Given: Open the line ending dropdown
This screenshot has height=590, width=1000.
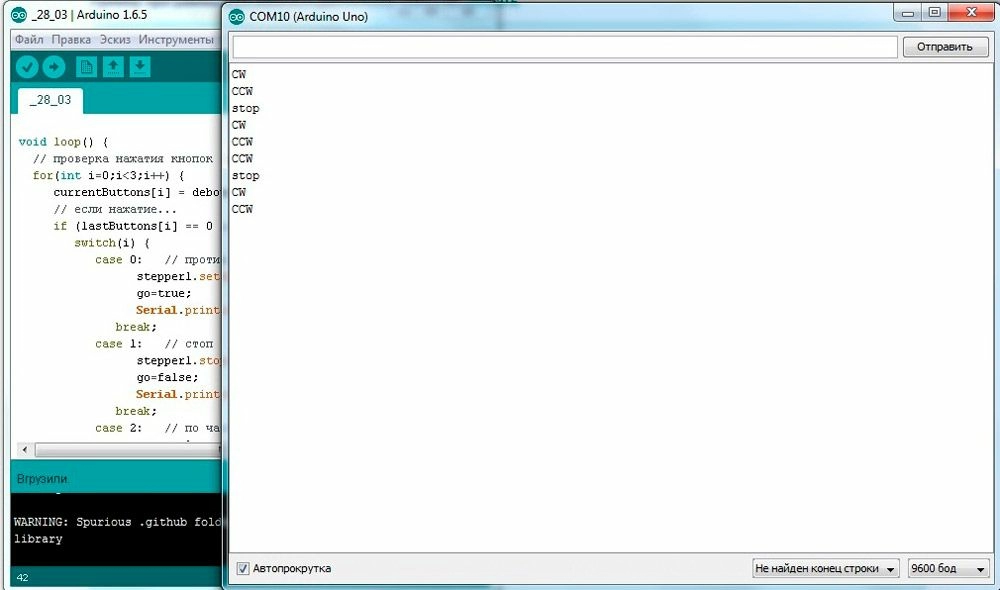Looking at the screenshot, I should tap(826, 568).
